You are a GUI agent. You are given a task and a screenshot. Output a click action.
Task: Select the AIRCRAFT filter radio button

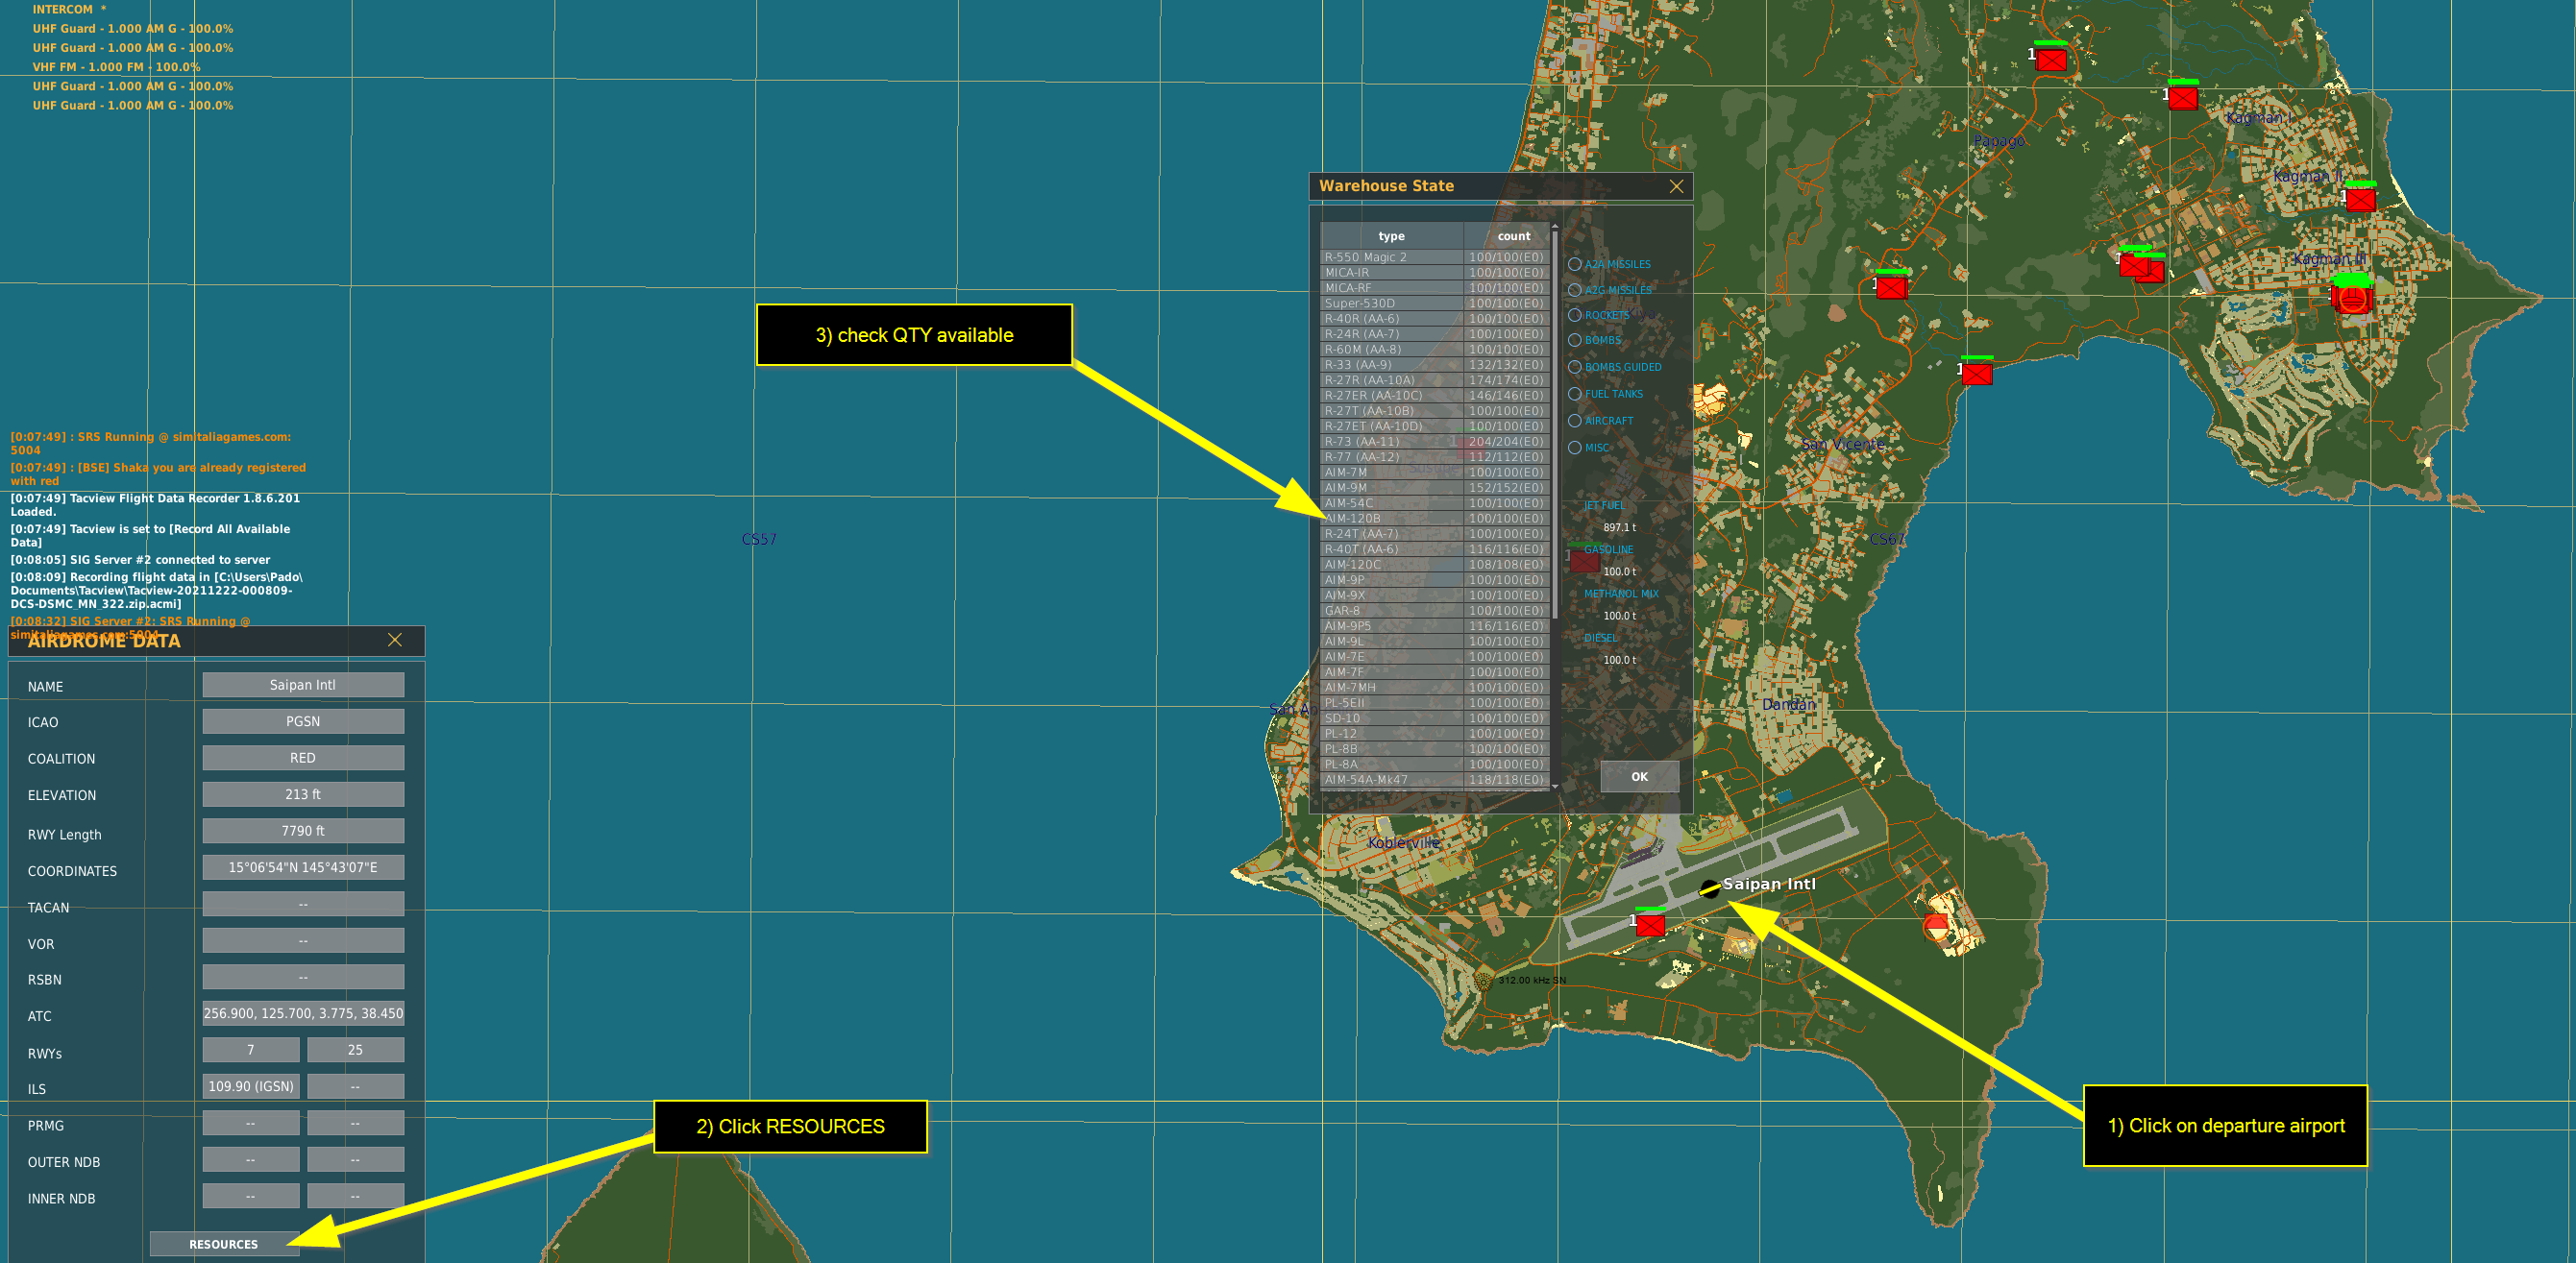[x=1575, y=421]
